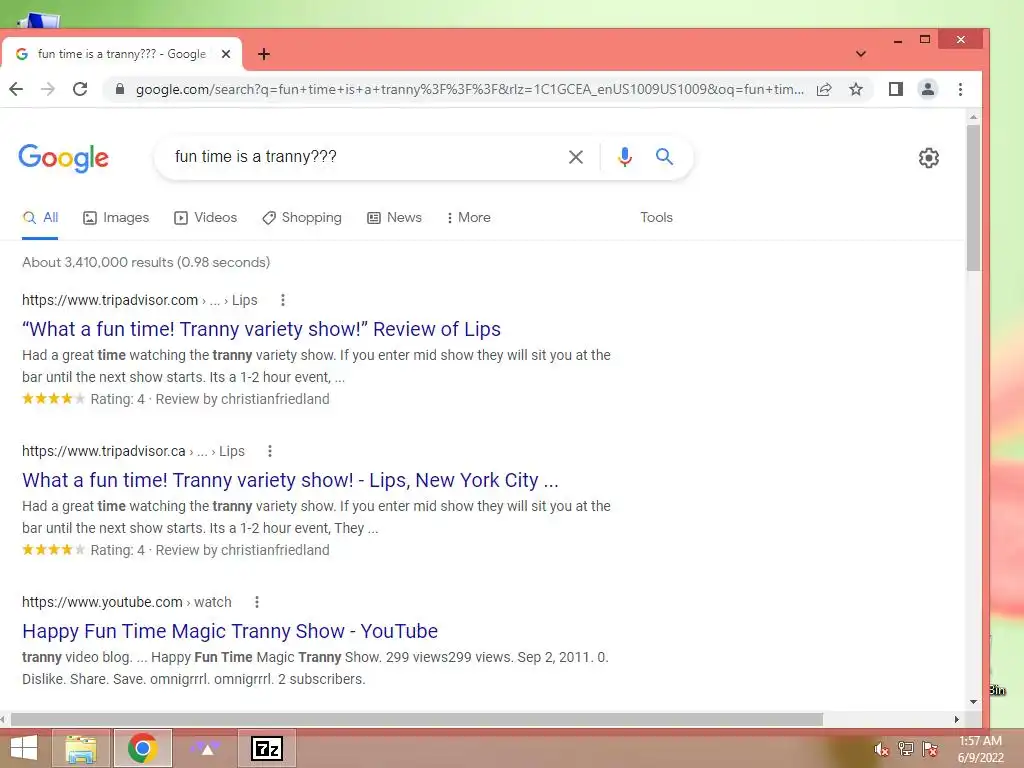Open the search Tools options
Screen dimensions: 1024x768
[656, 217]
